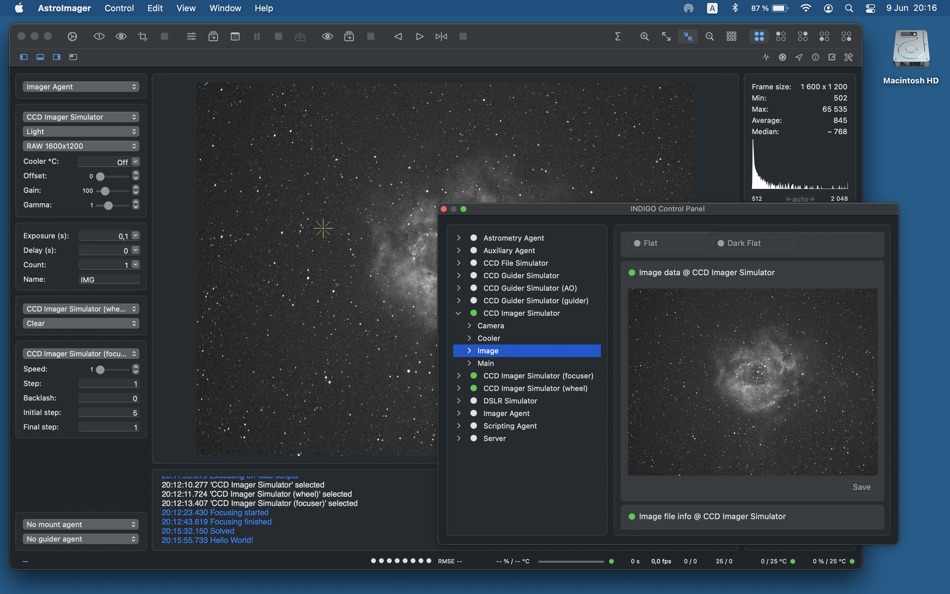Open the Control menu in menu bar
950x594 pixels.
[119, 8]
